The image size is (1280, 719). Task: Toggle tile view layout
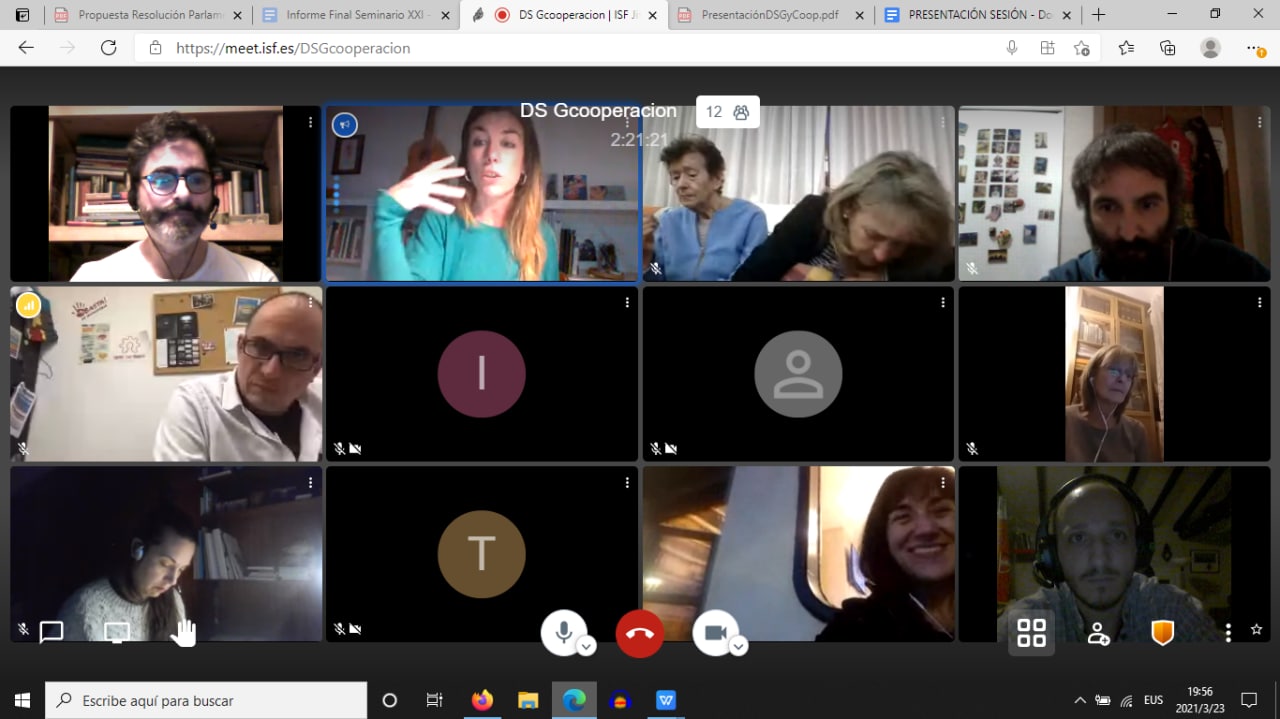1031,633
